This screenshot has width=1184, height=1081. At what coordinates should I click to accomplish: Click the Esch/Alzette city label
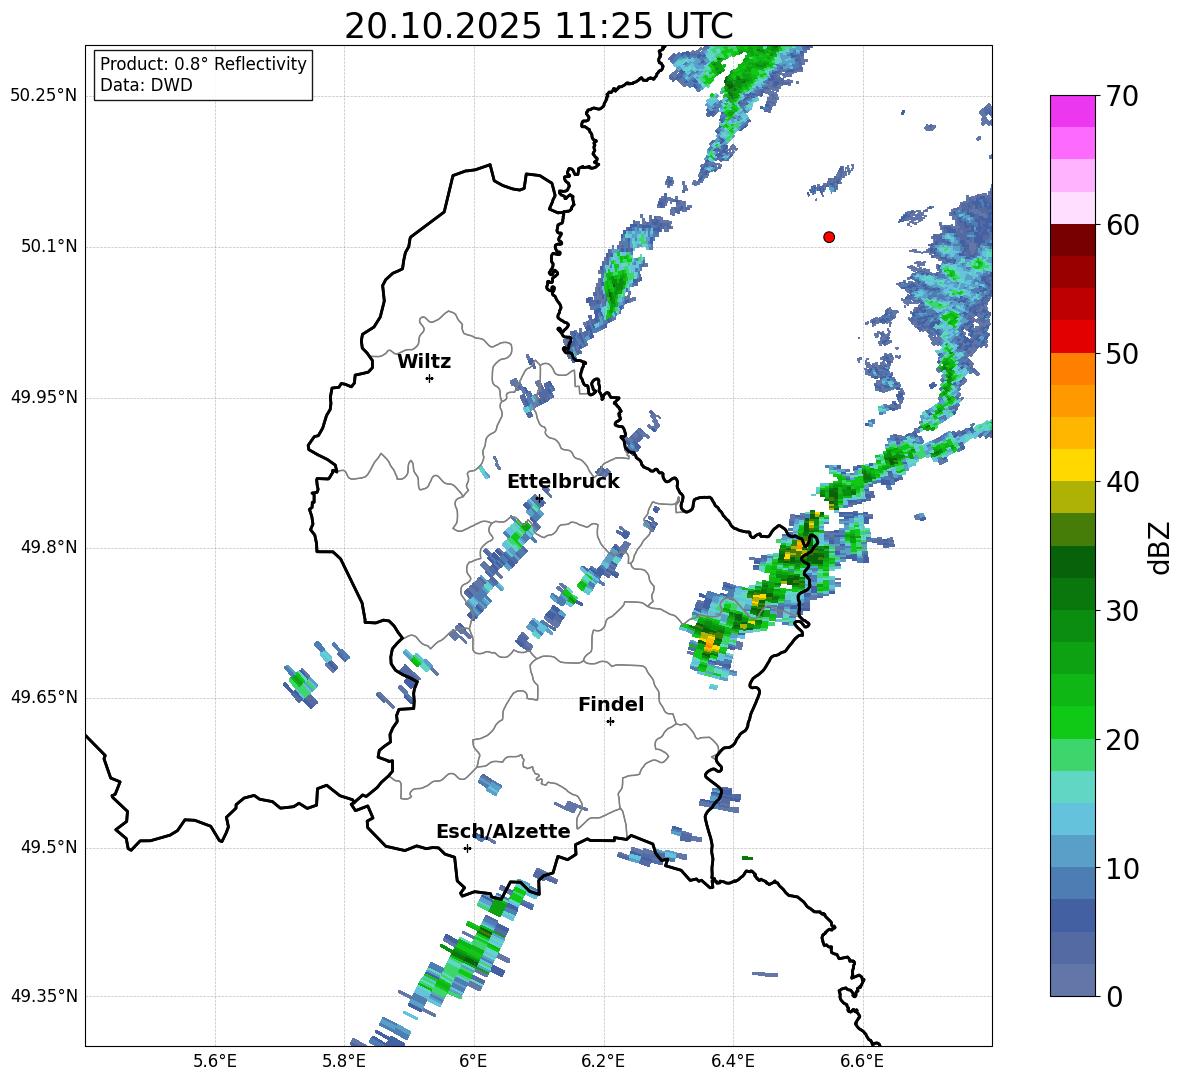click(x=503, y=831)
